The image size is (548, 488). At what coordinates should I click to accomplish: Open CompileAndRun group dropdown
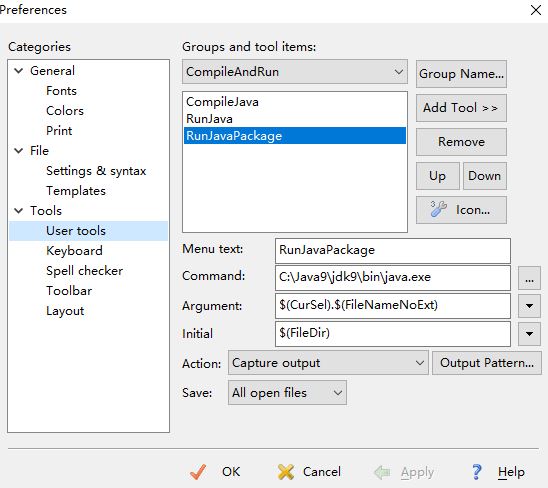point(295,72)
